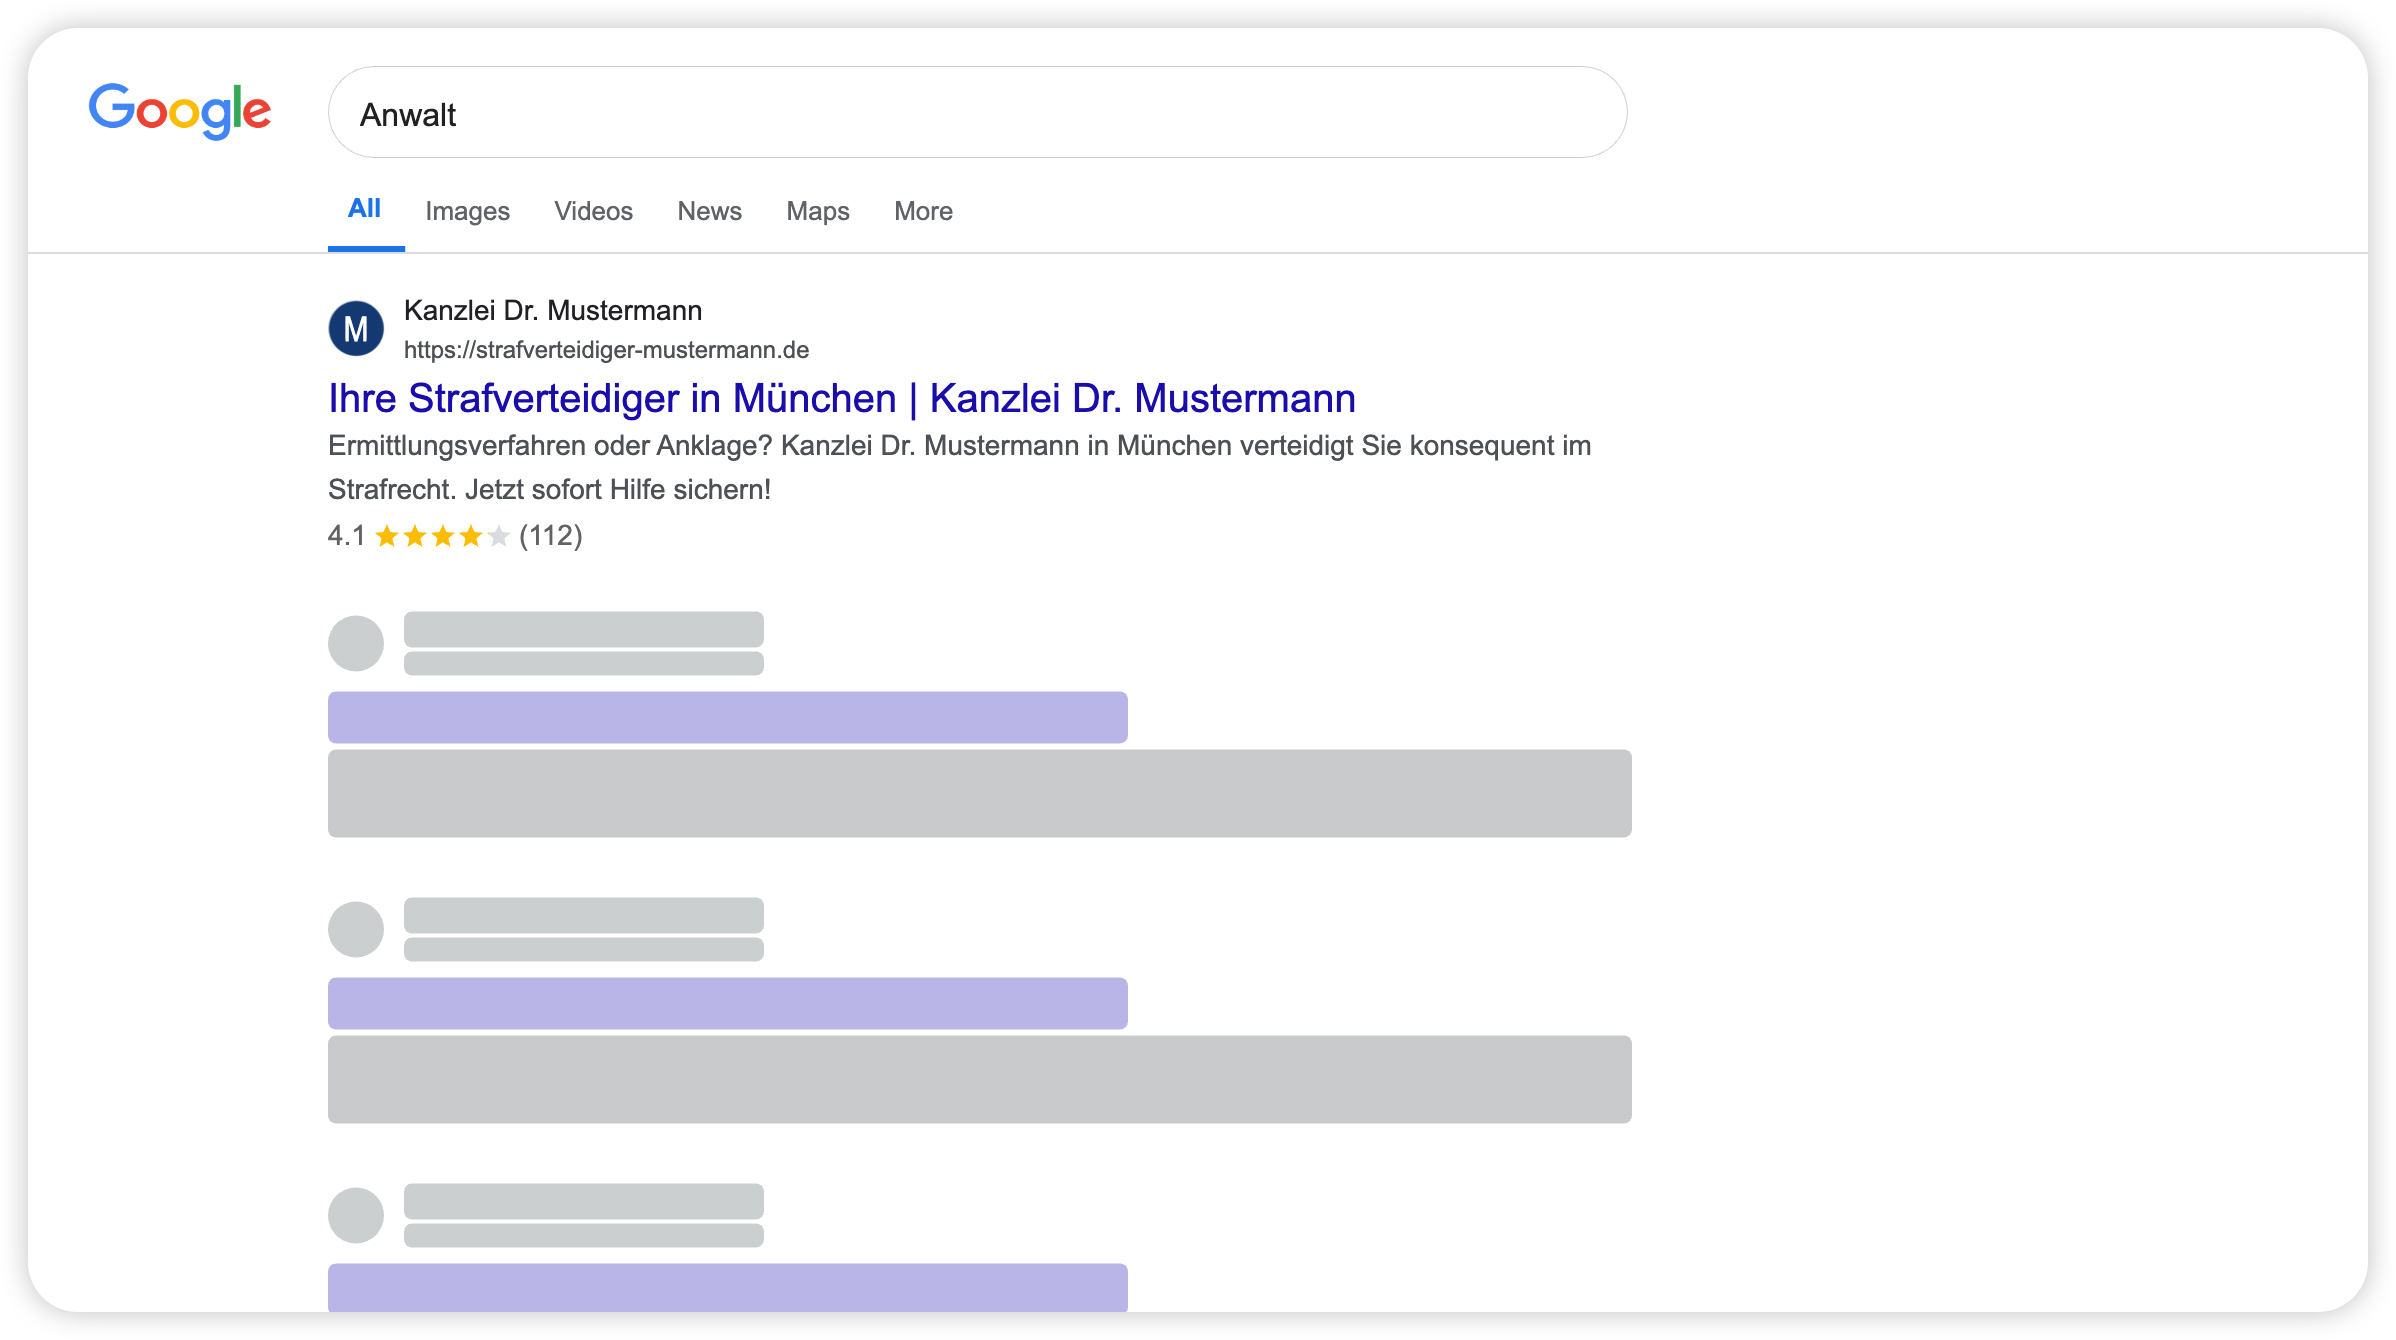
Task: Open the Maps tab
Action: point(817,211)
